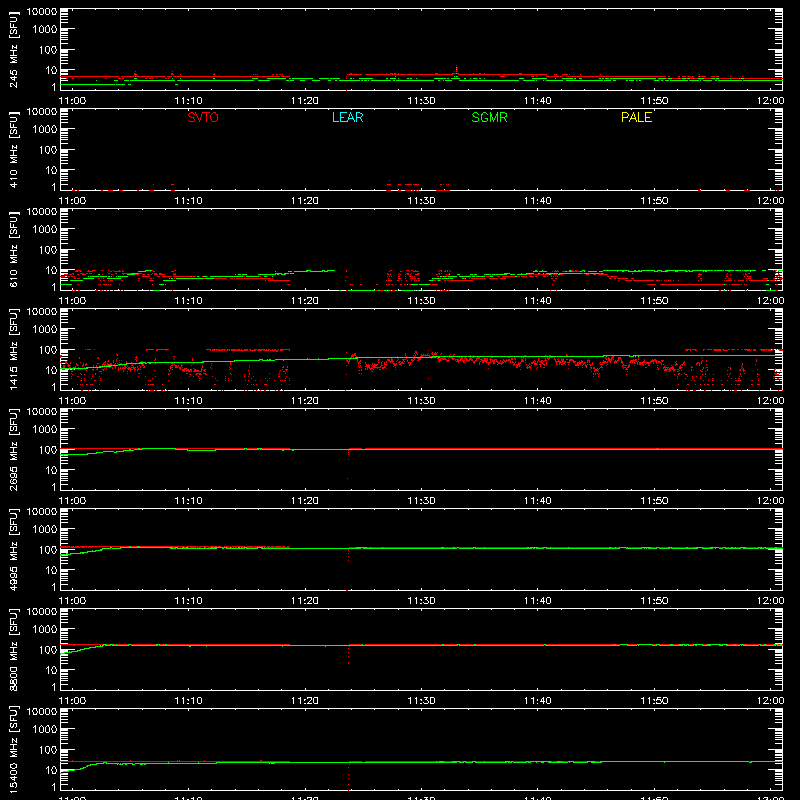Select the 410 MHz [SFU] axis title

pos(13,149)
